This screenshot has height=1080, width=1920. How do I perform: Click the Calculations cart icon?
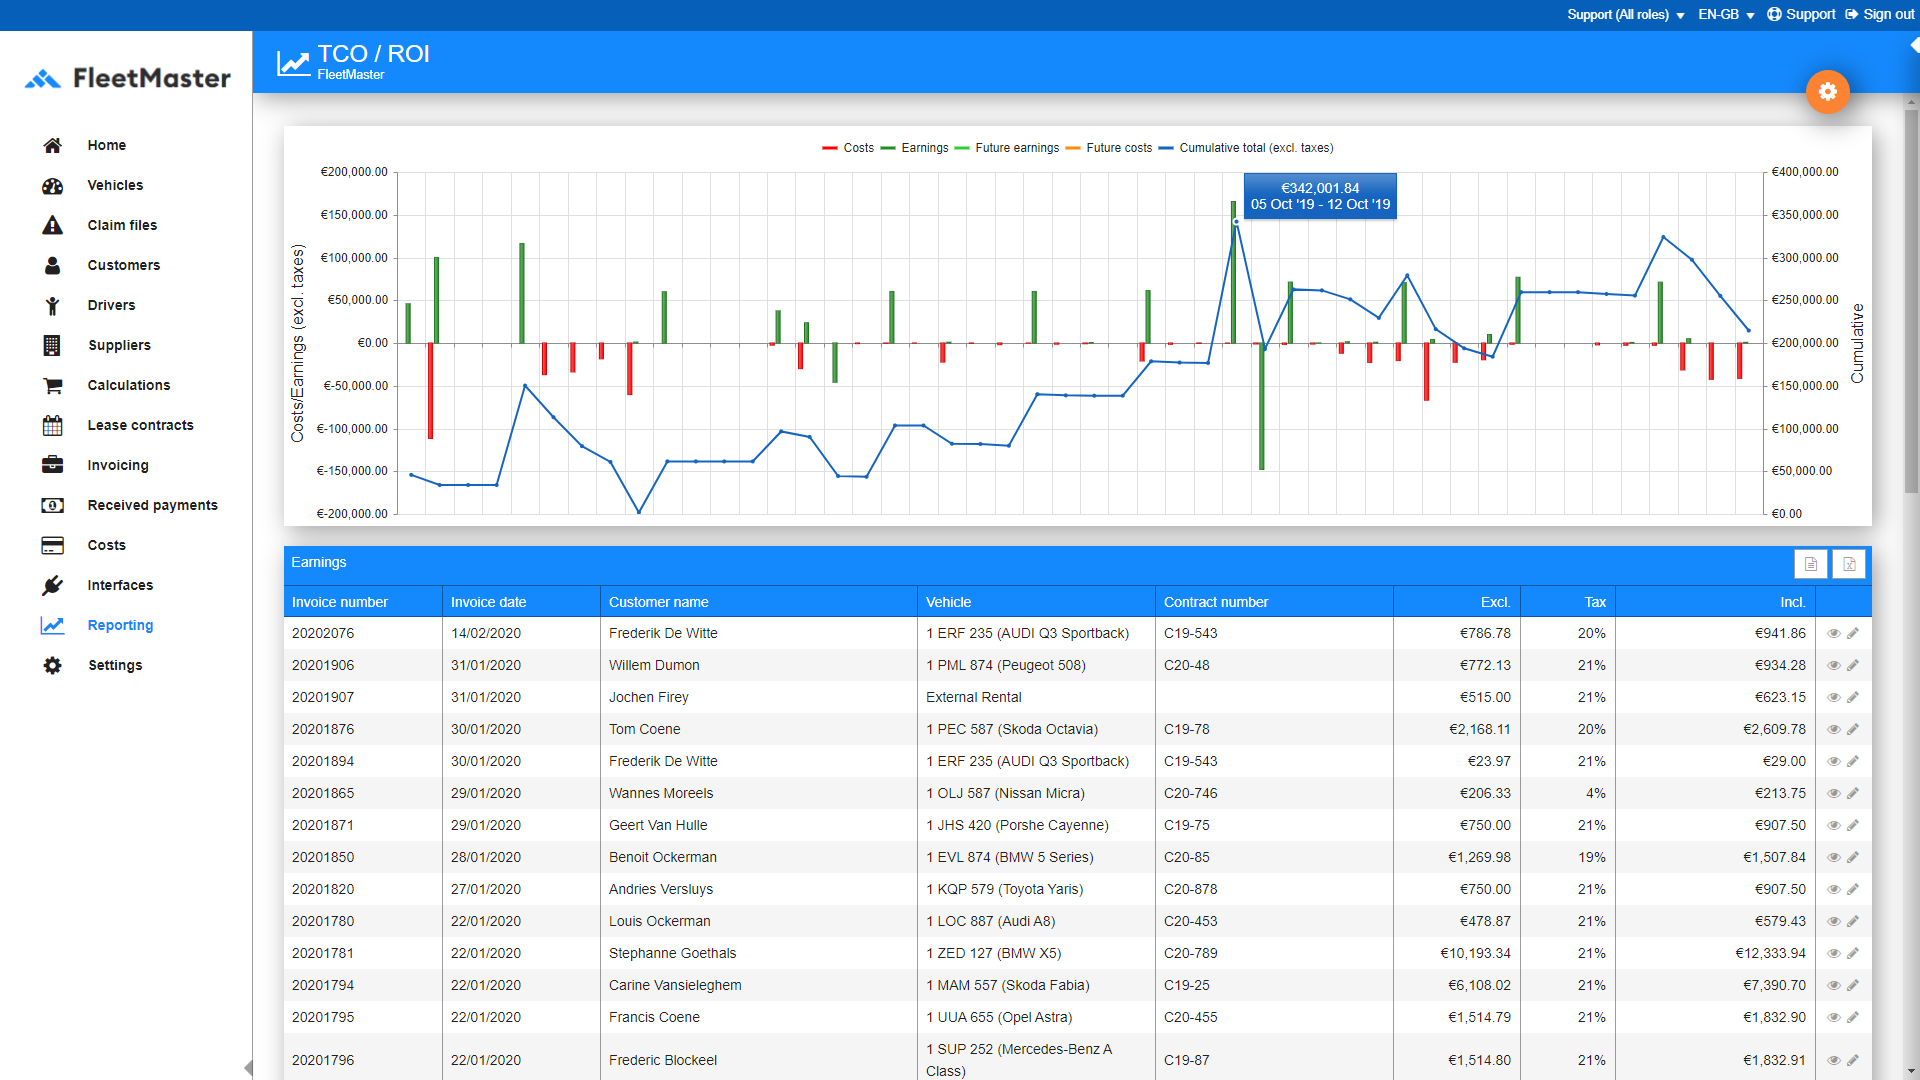53,386
